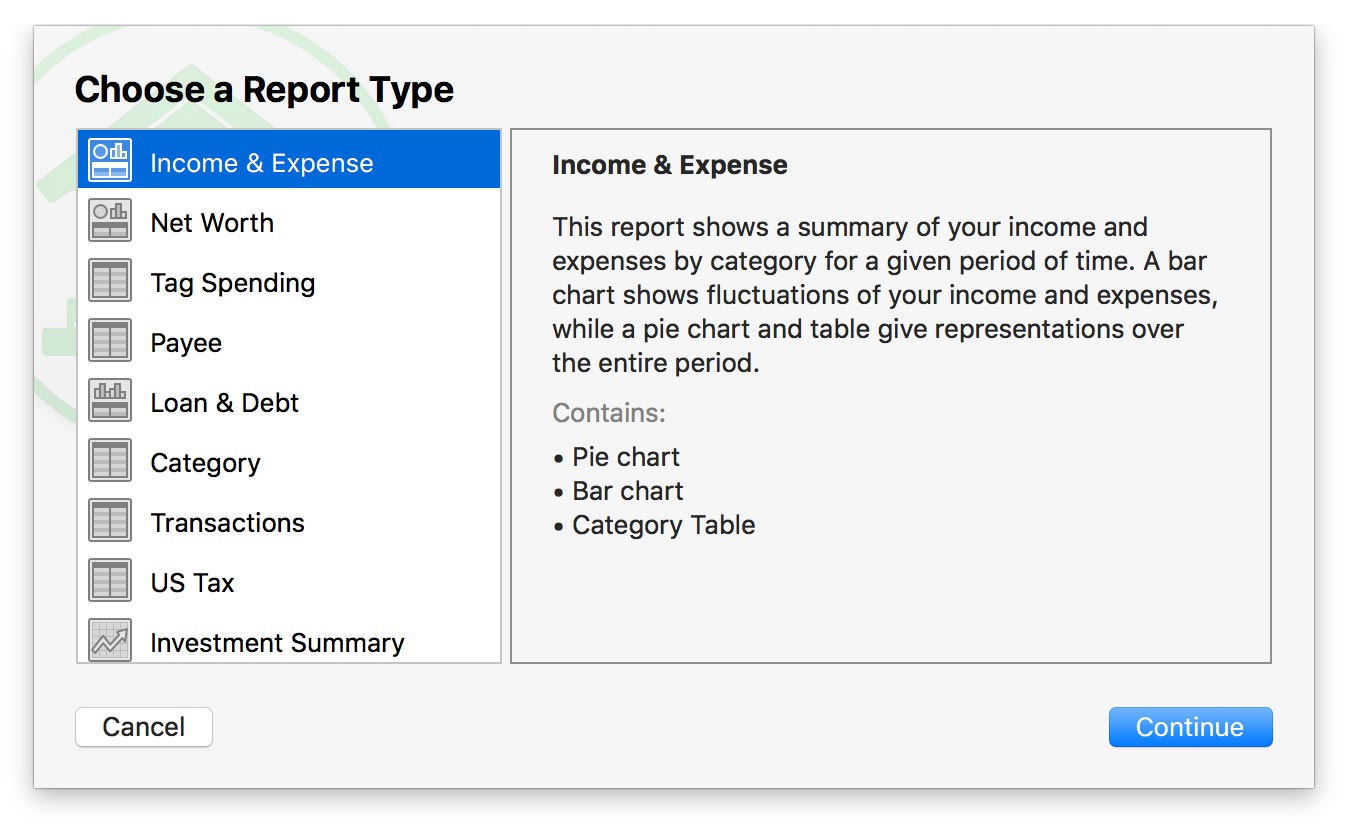The image size is (1348, 830).
Task: Select the US Tax list entry
Action: pos(192,583)
